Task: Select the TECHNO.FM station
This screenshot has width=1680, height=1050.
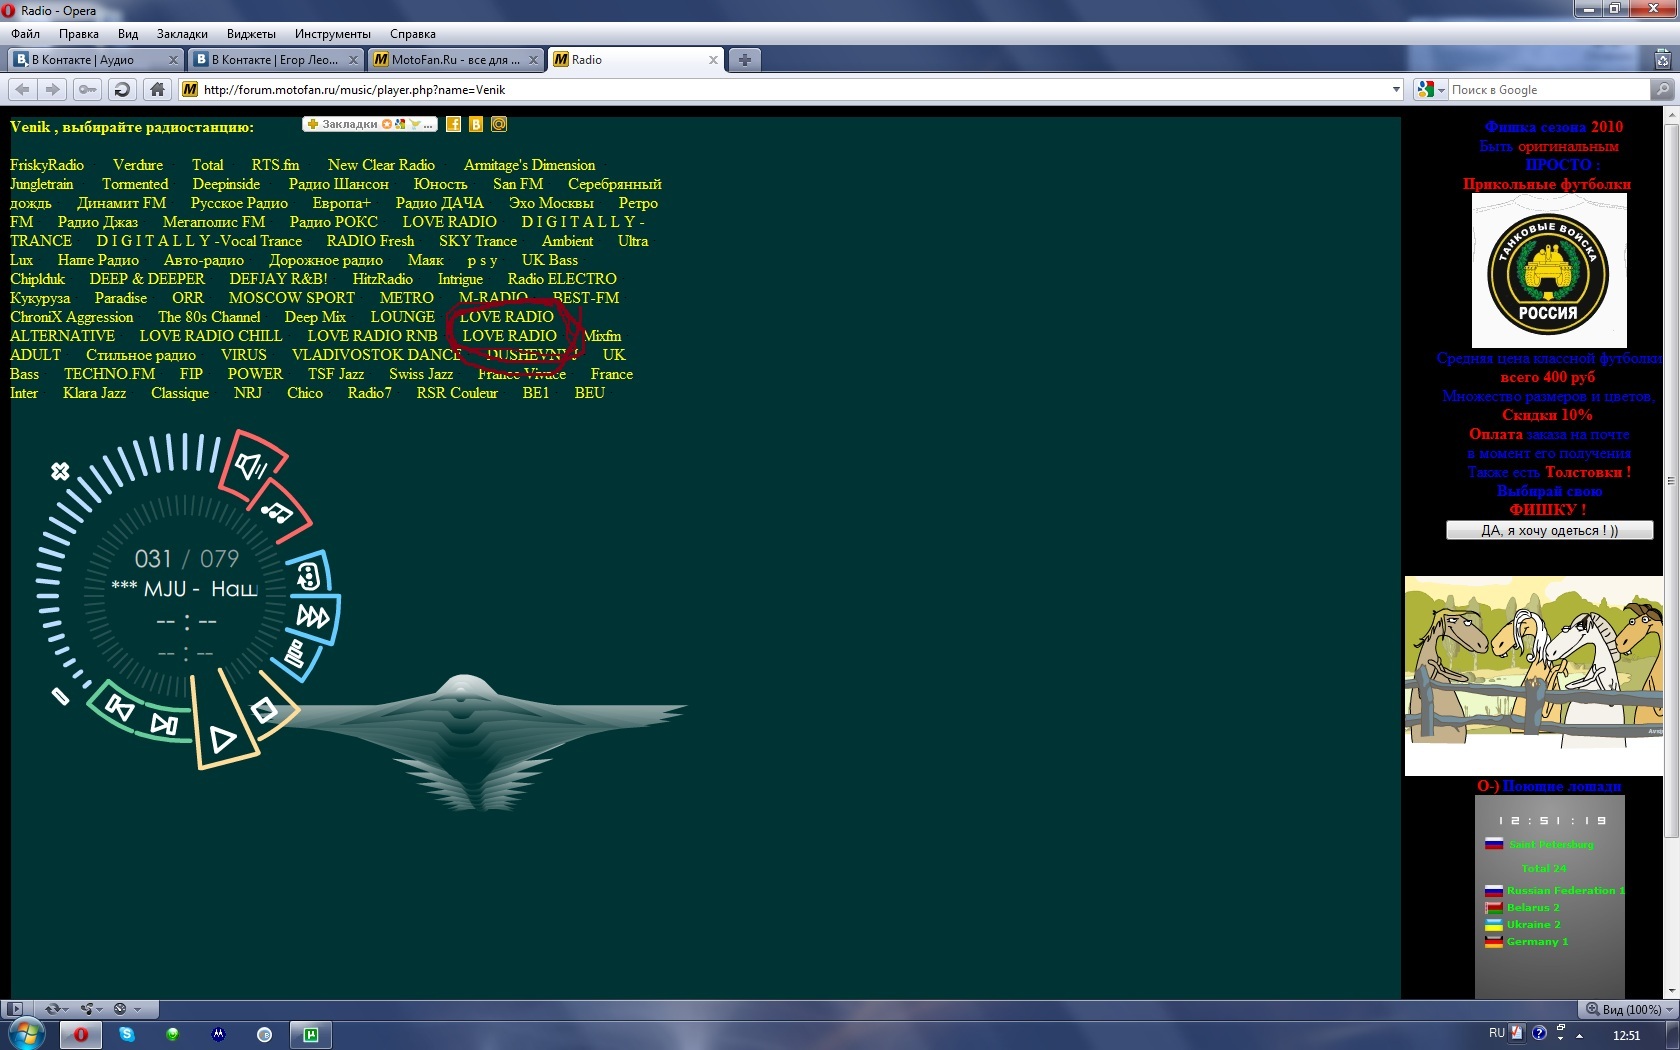Action: click(x=110, y=374)
